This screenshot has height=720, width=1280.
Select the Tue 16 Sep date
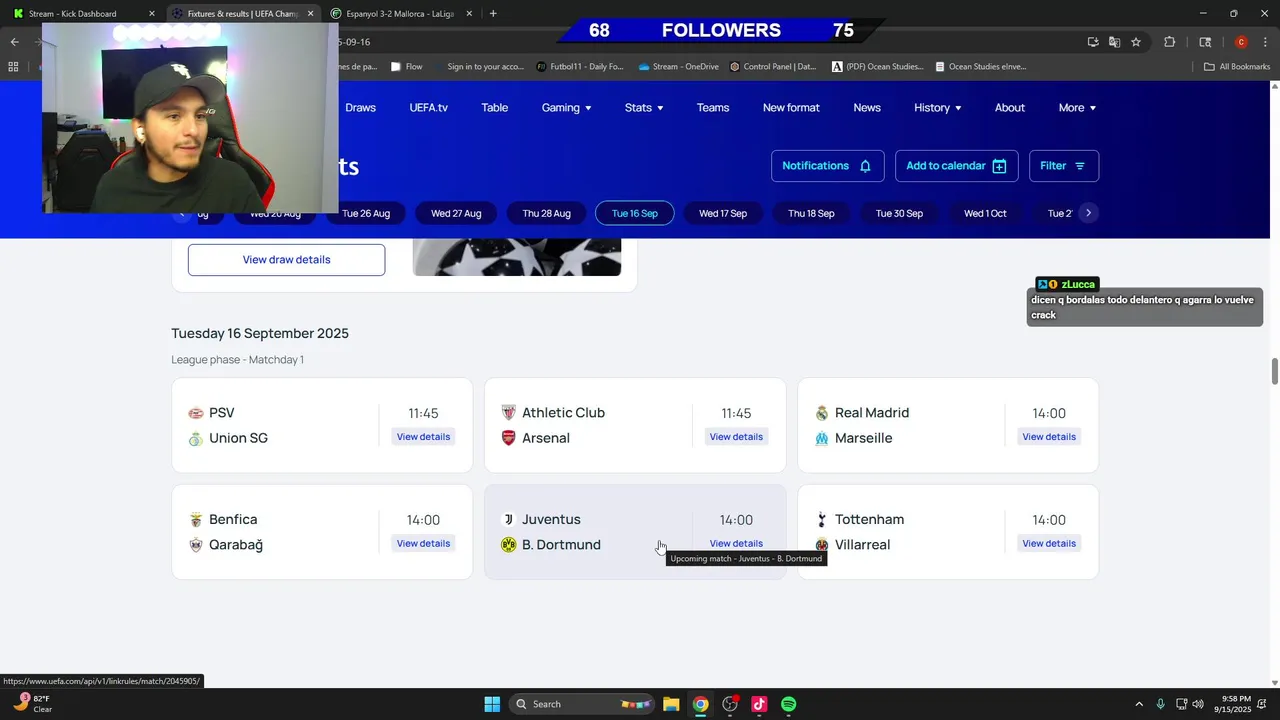click(635, 213)
